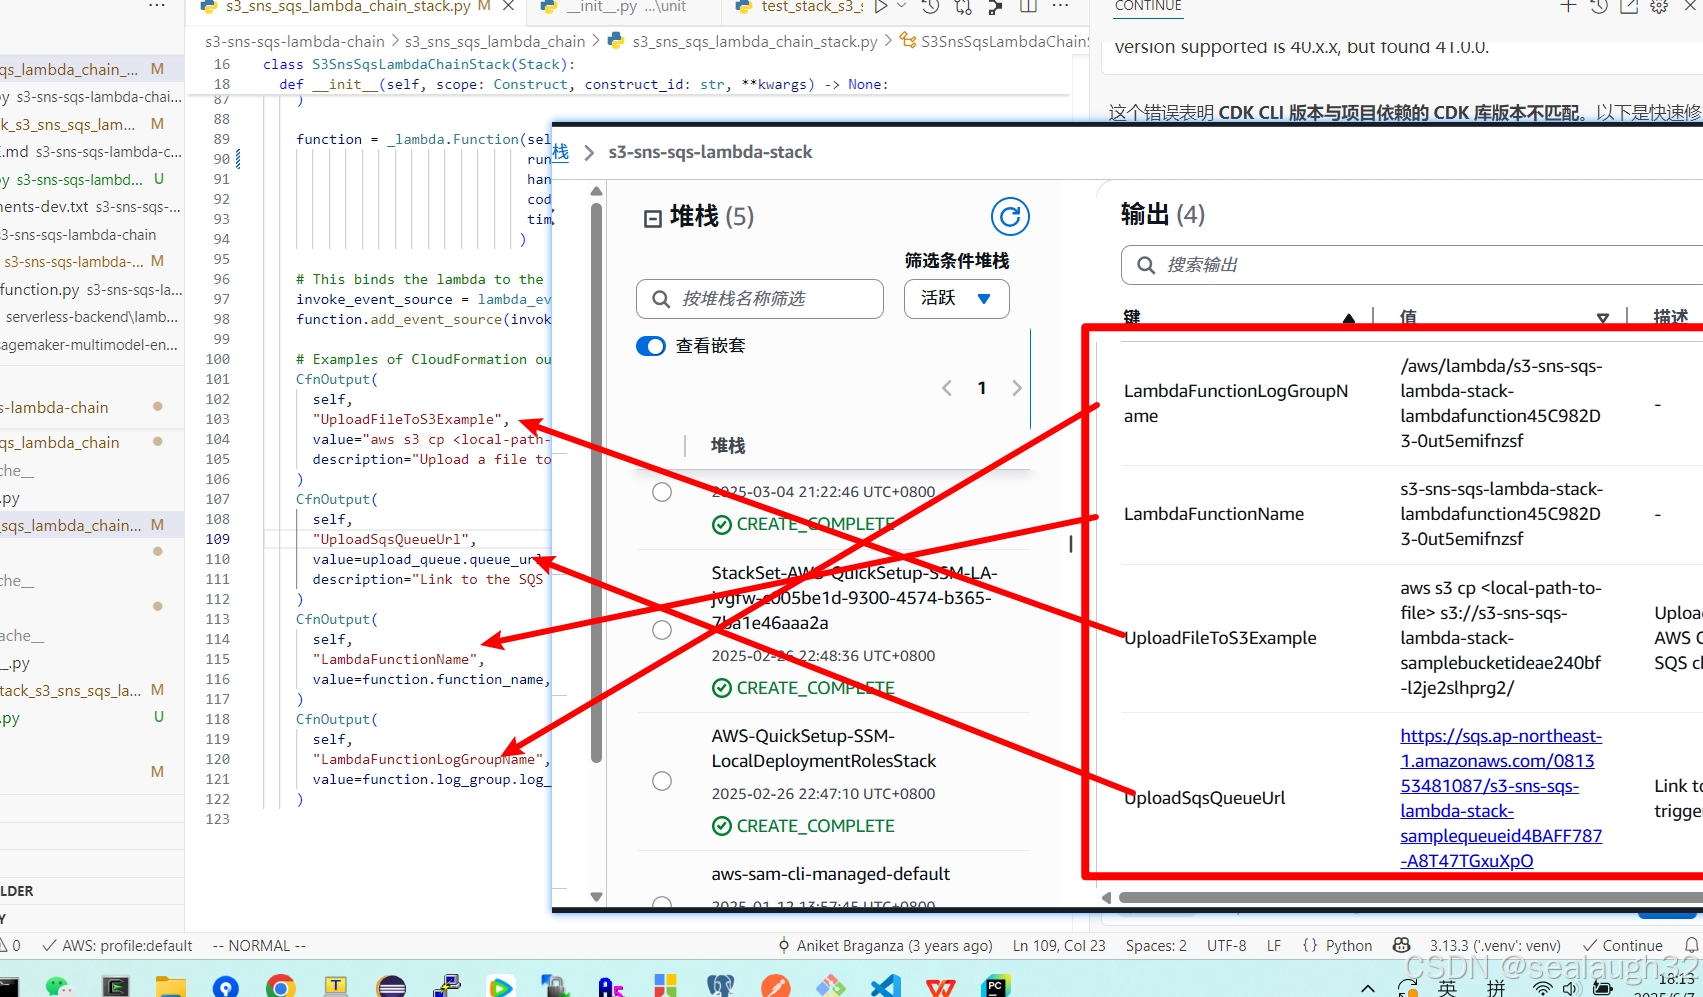This screenshot has width=1703, height=997.
Task: Click s3-sns-sqs-lambda-chain breadcrumb in editor
Action: (x=295, y=41)
